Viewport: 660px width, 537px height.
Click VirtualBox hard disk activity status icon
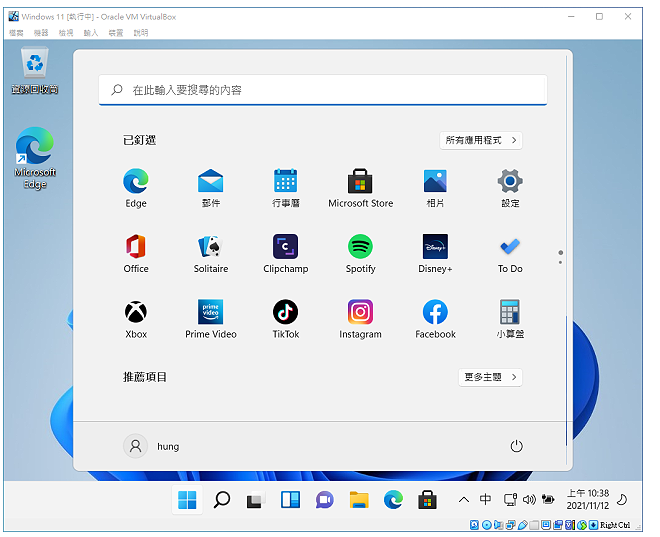click(474, 525)
